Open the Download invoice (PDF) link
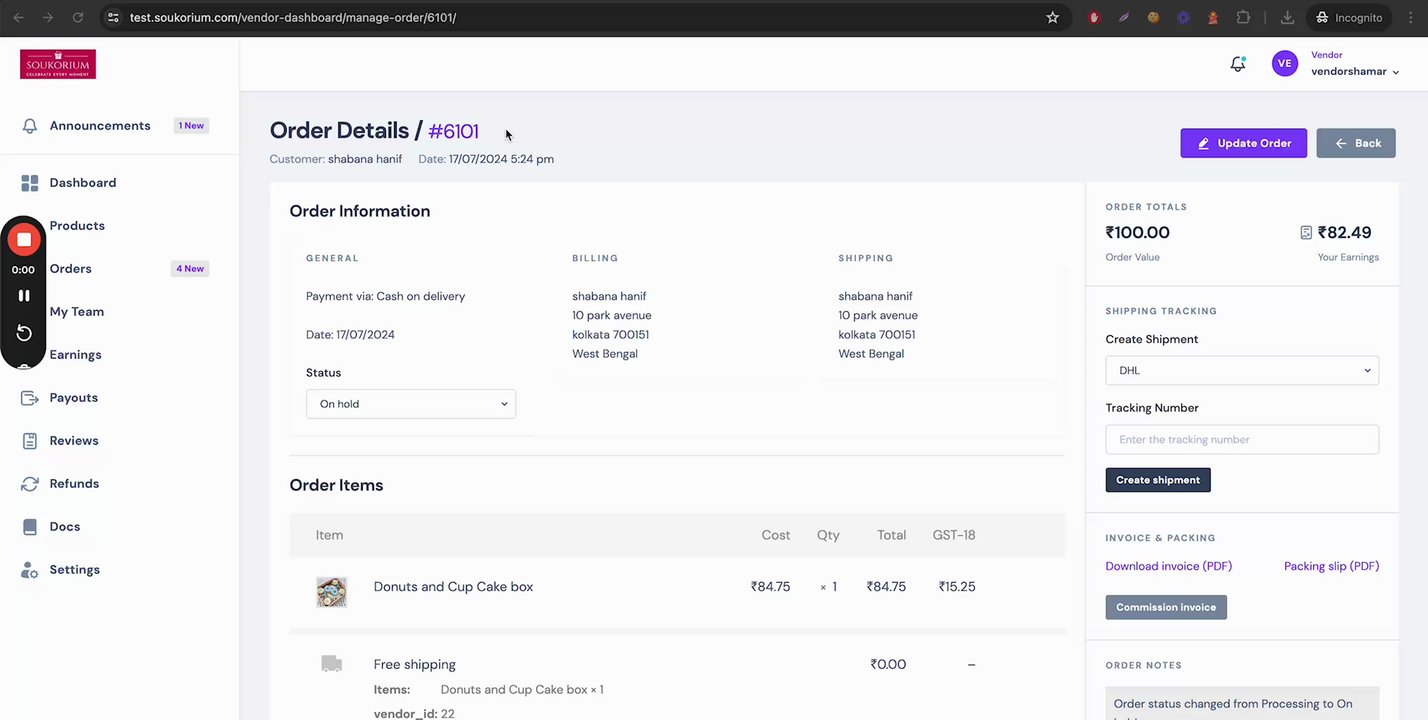The width and height of the screenshot is (1428, 720). (1168, 566)
